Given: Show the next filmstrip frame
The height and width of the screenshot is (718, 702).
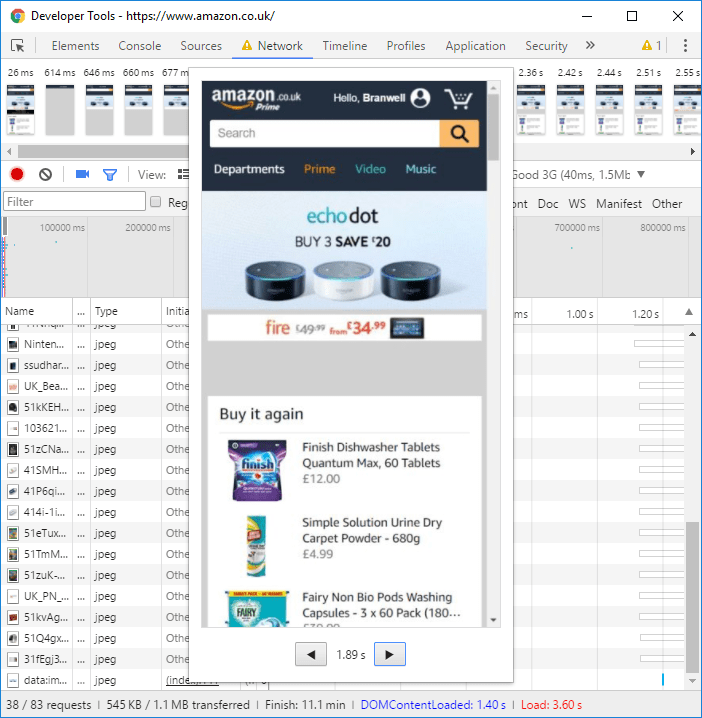Looking at the screenshot, I should click(389, 654).
